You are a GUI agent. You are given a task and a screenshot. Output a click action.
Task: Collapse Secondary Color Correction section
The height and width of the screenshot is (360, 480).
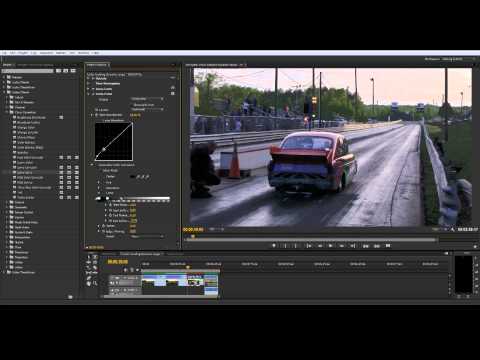point(92,165)
